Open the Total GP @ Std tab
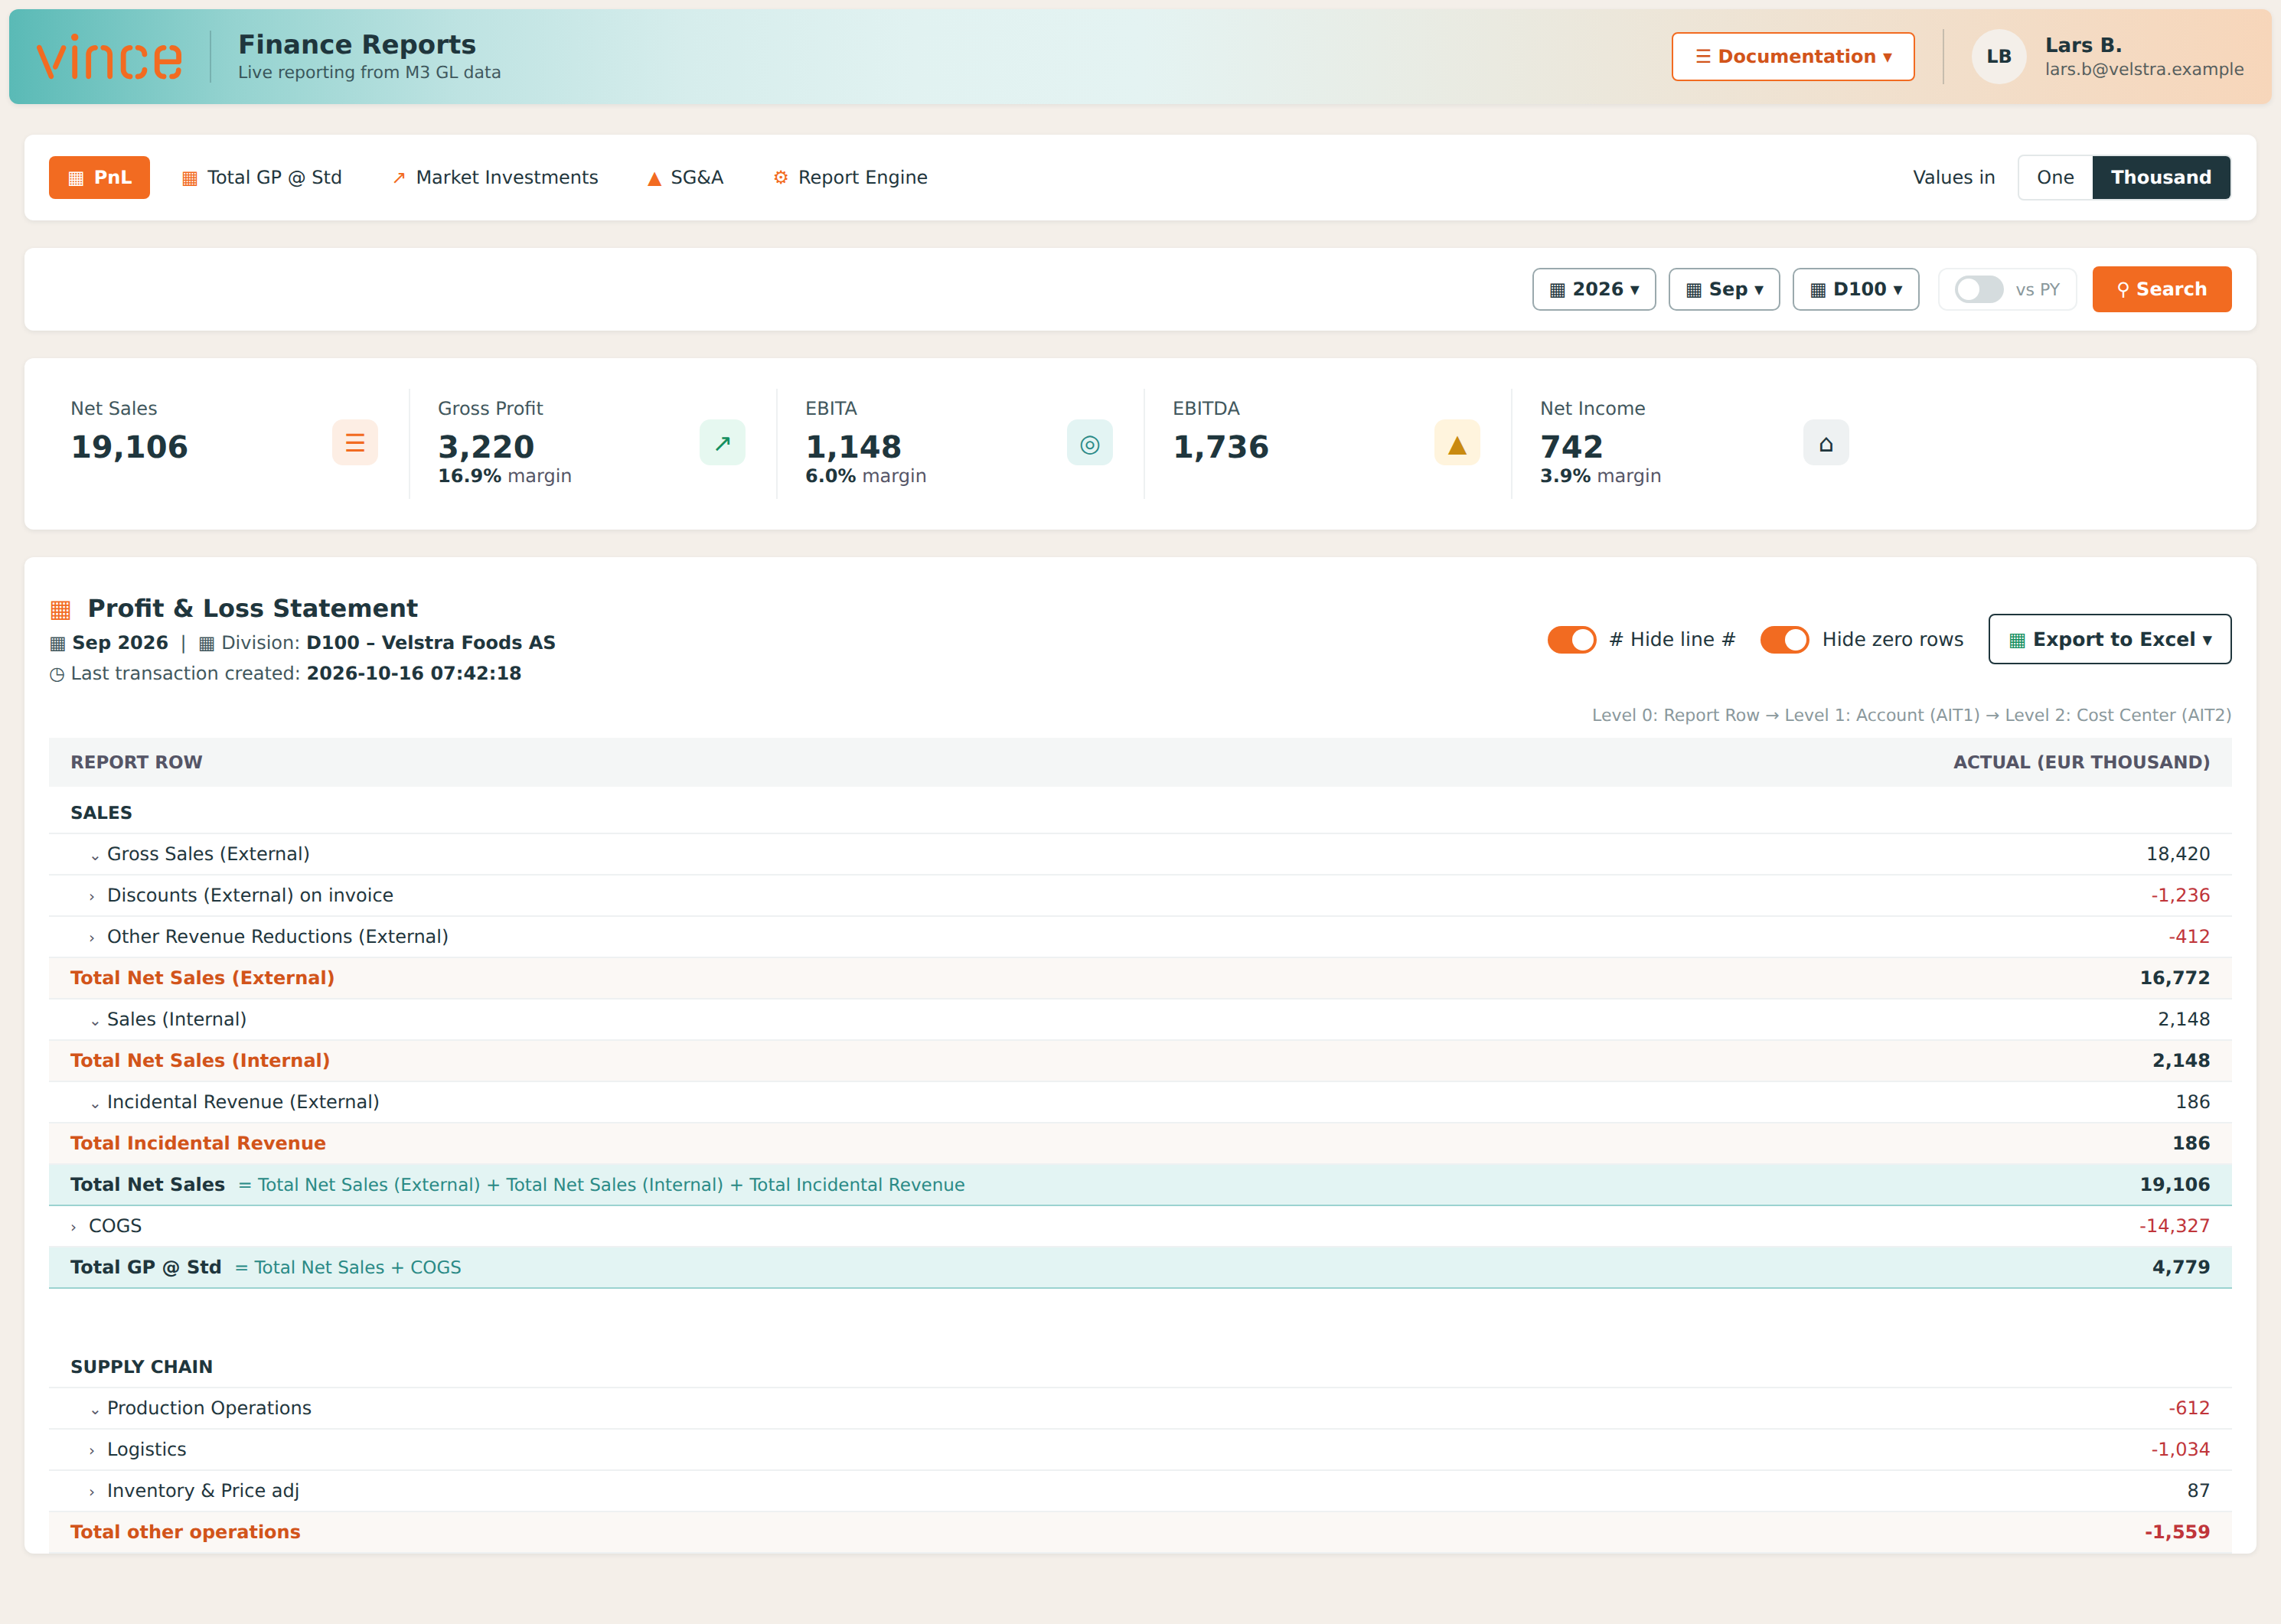The height and width of the screenshot is (1624, 2281). point(262,178)
